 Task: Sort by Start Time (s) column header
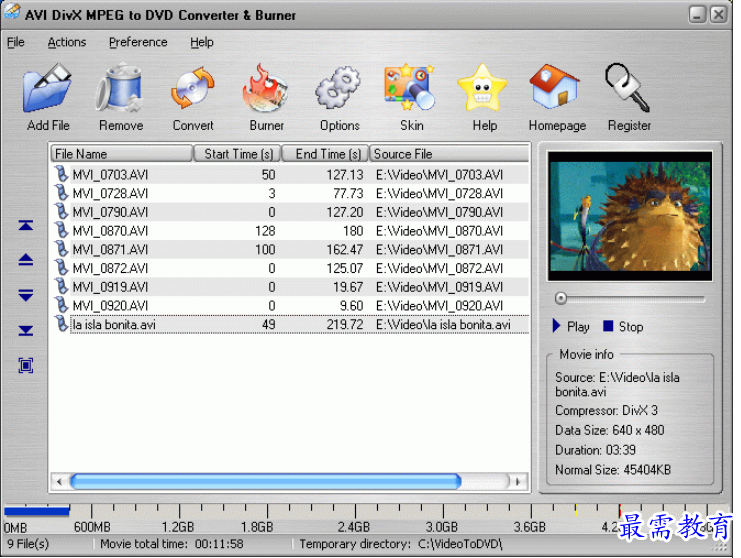237,154
